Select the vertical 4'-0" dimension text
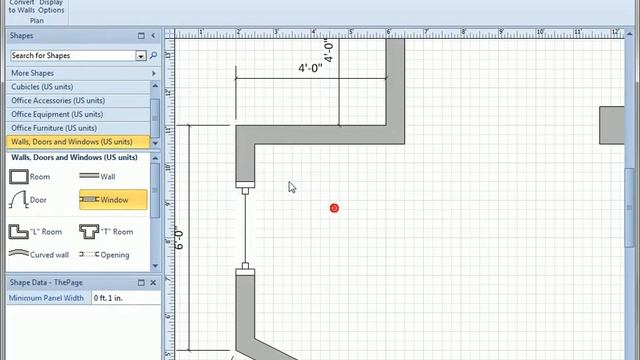Screen dimensions: 640x360 tap(328, 50)
